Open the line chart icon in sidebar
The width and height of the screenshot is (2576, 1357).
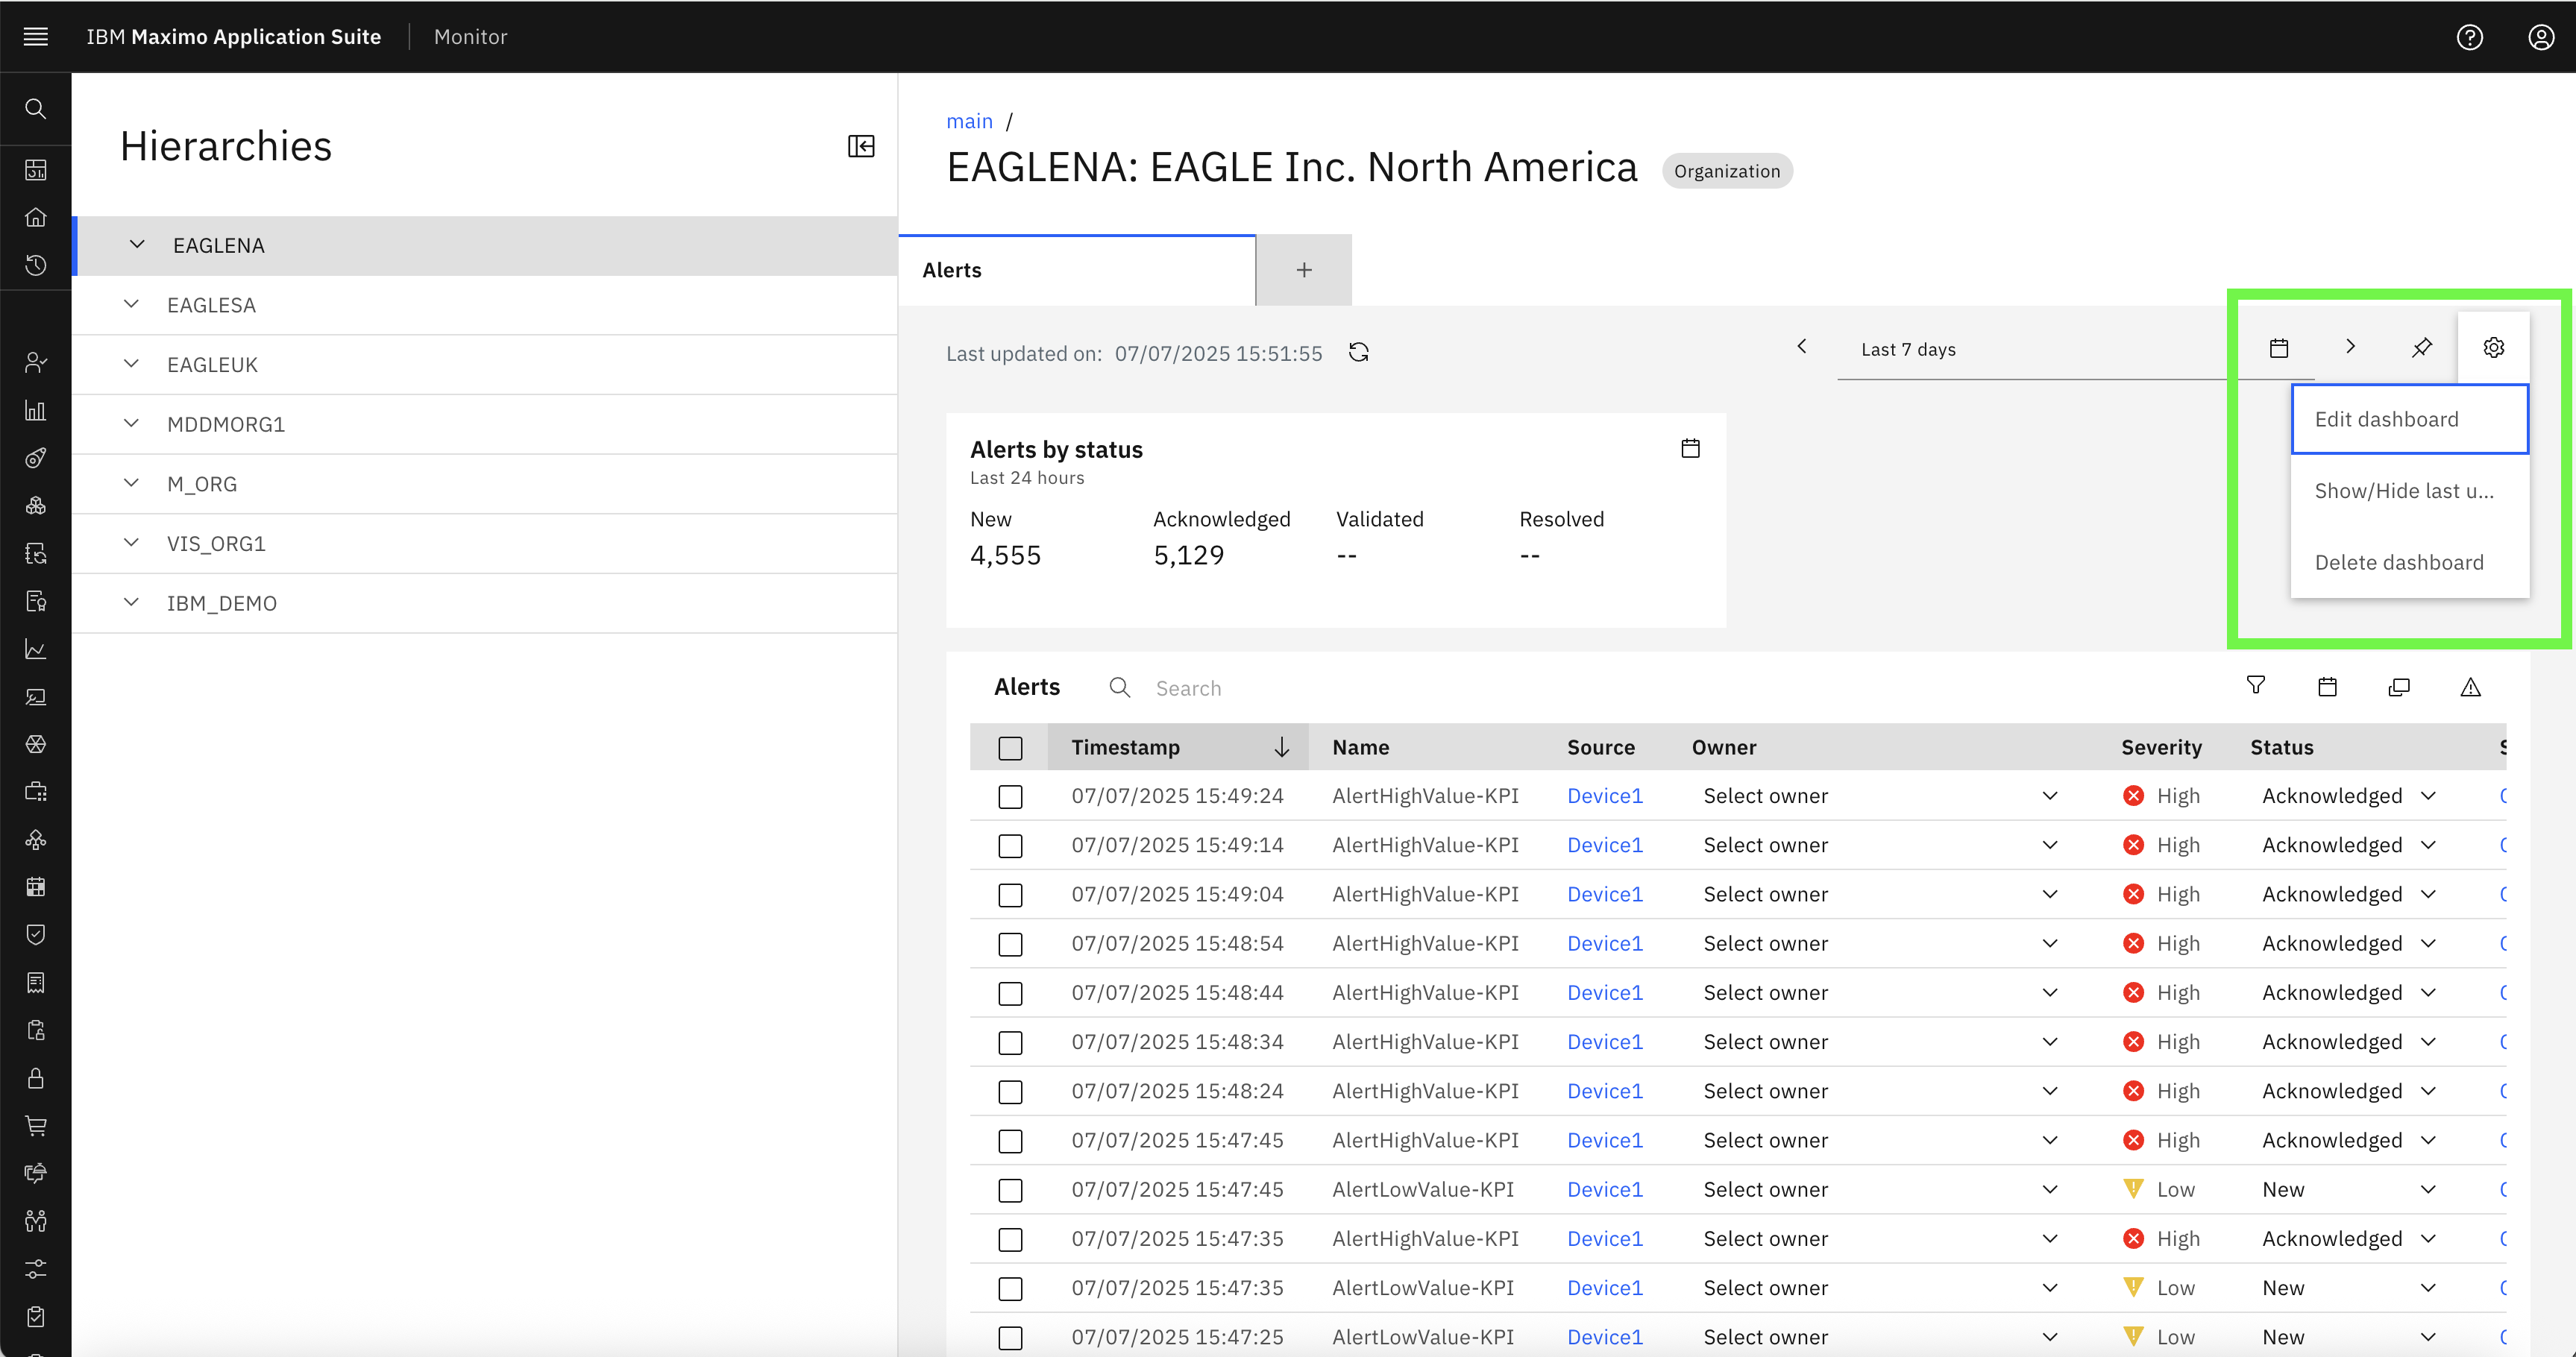36,649
